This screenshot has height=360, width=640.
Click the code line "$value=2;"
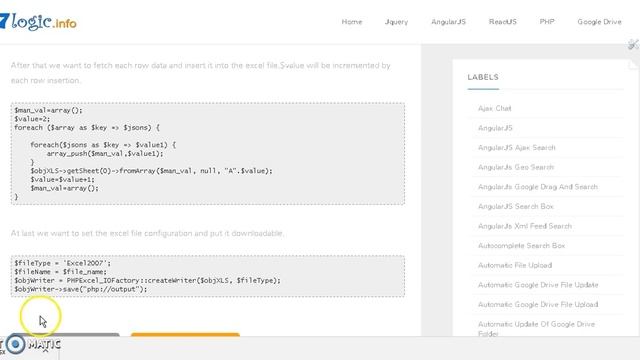coord(32,119)
